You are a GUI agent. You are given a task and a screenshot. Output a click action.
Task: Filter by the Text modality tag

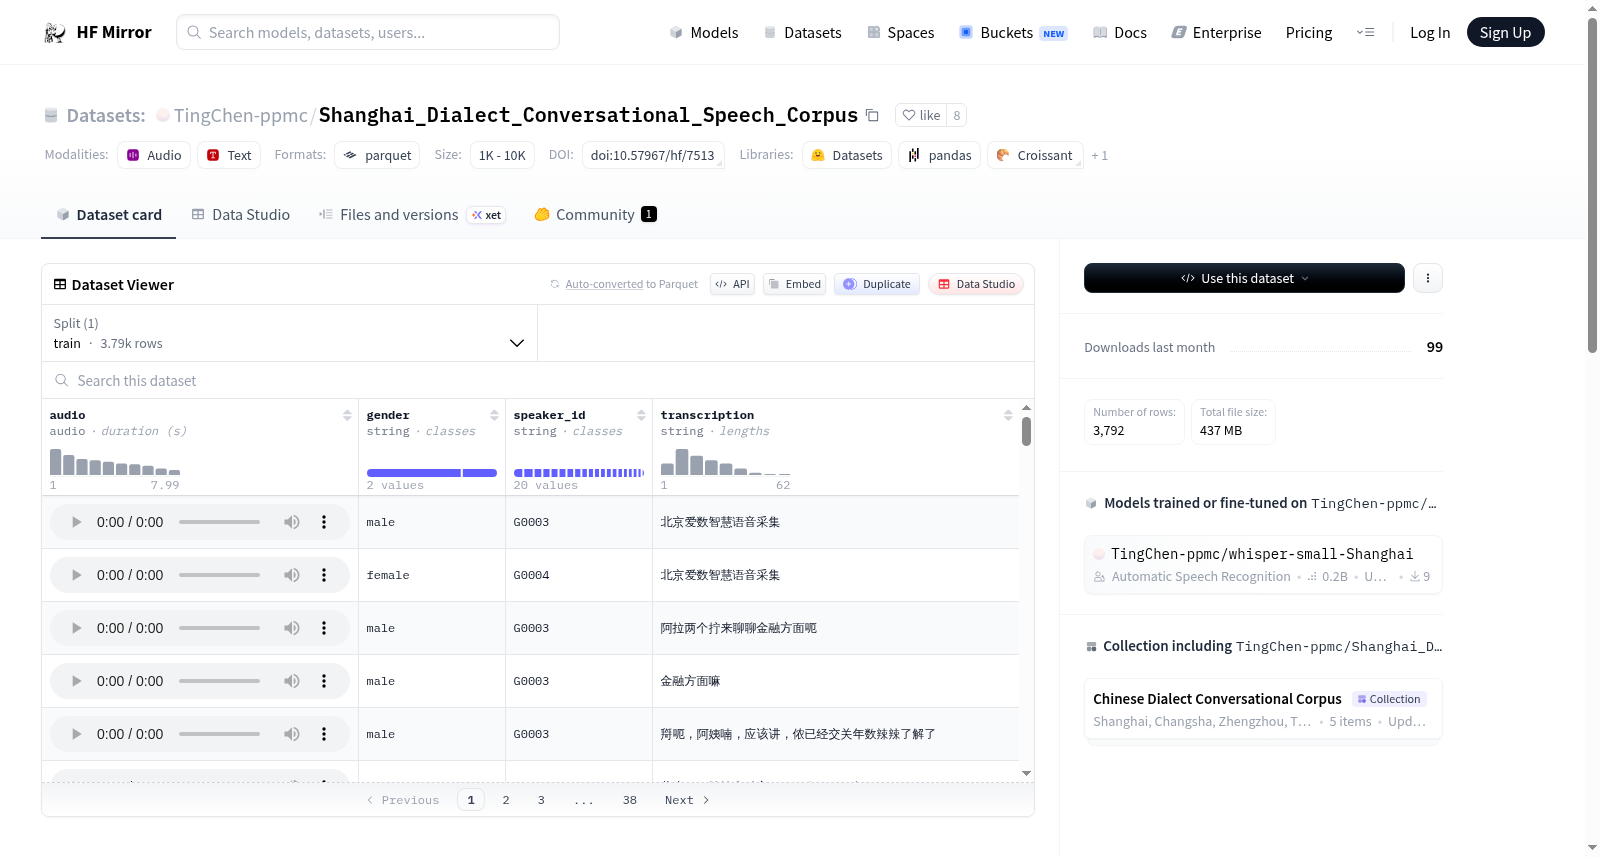pos(229,156)
